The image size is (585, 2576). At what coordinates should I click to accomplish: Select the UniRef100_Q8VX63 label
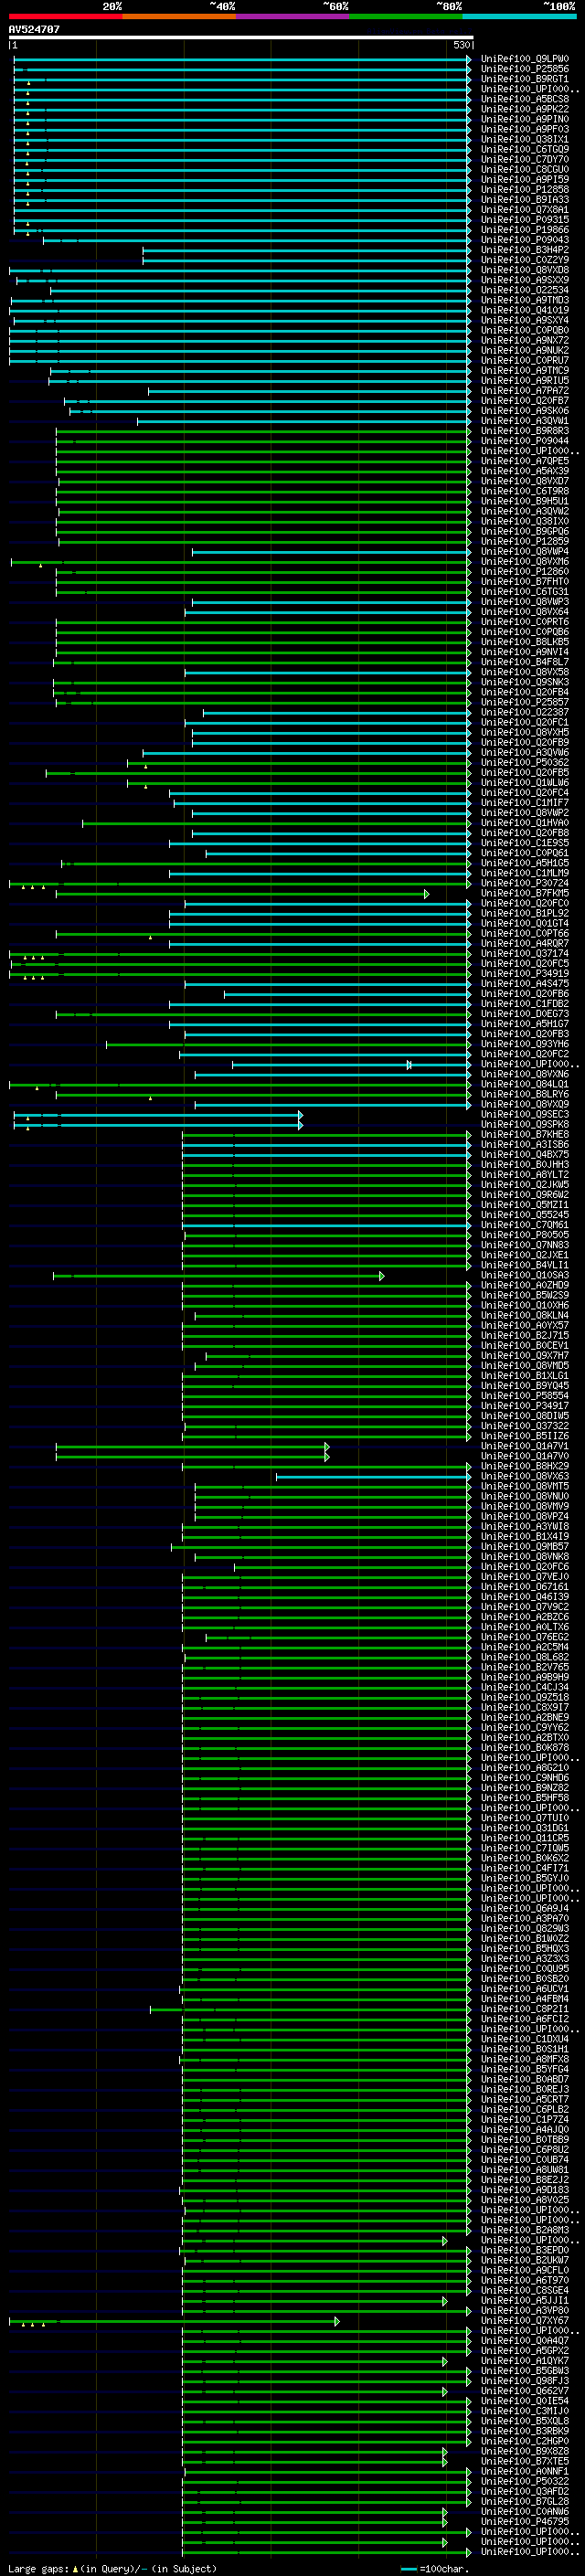(524, 1477)
